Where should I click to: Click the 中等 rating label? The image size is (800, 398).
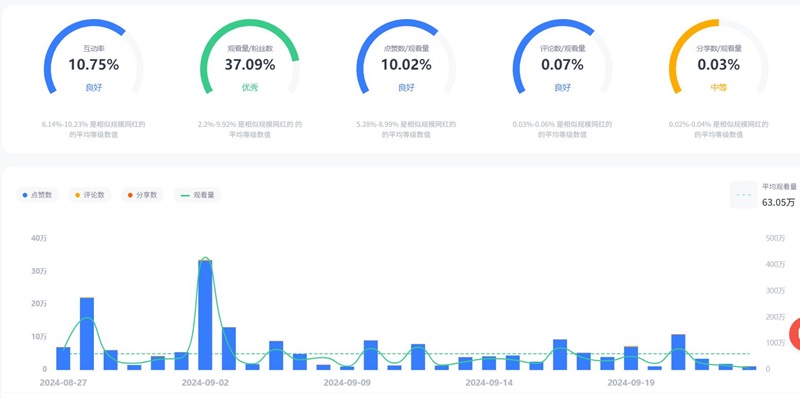click(x=718, y=87)
